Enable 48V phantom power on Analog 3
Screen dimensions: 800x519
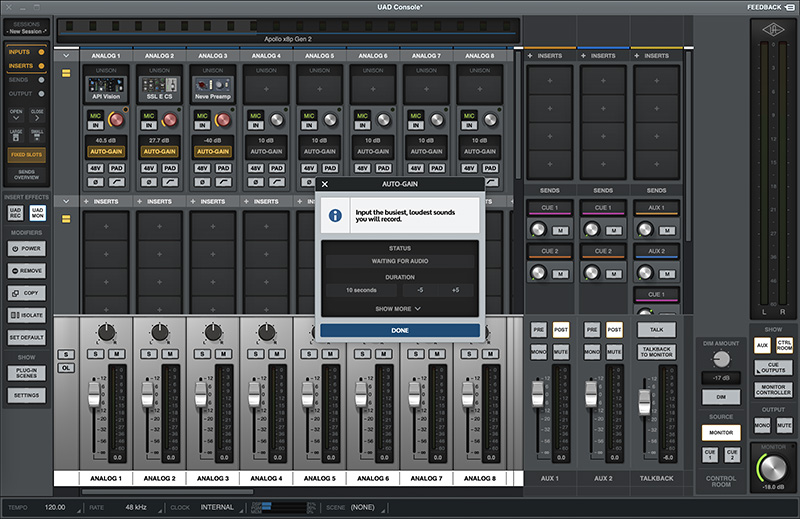pyautogui.click(x=201, y=169)
